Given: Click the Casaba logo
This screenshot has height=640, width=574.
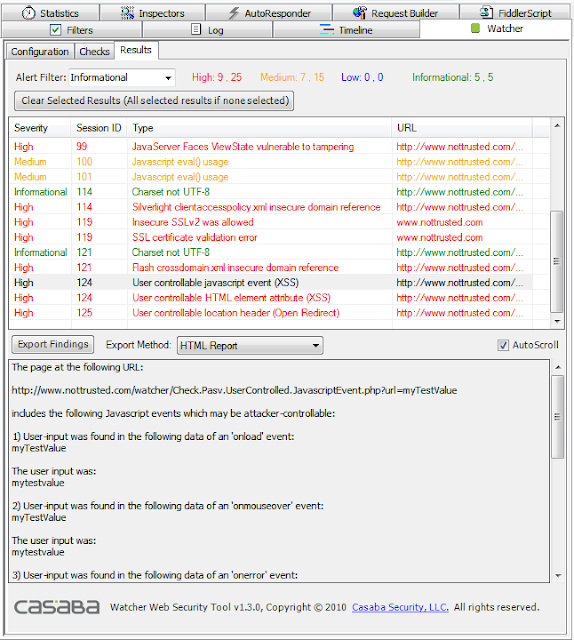Looking at the screenshot, I should pyautogui.click(x=57, y=607).
